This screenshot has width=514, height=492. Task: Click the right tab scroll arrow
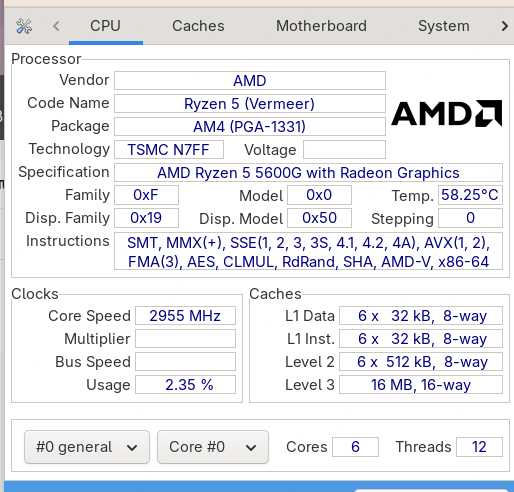point(505,26)
